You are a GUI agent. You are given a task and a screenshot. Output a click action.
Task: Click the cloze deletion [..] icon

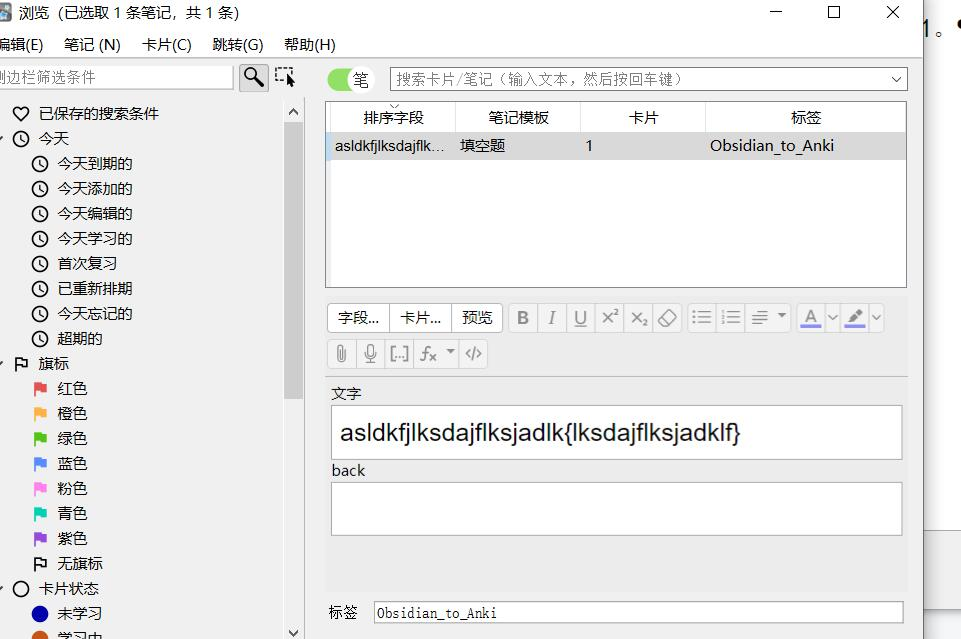coord(398,353)
